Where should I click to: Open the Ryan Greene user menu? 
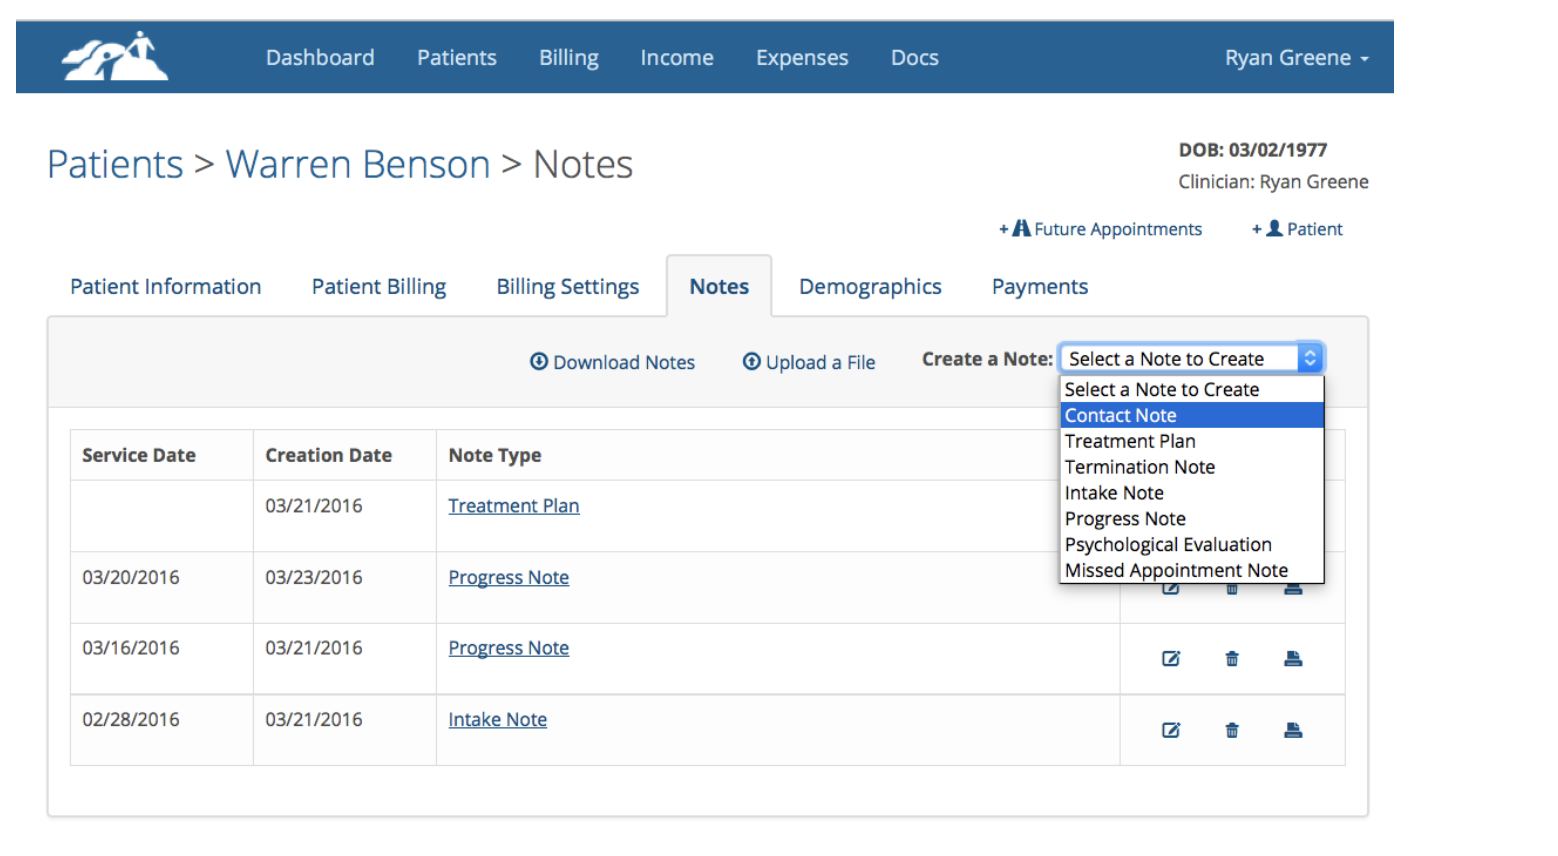pos(1296,58)
